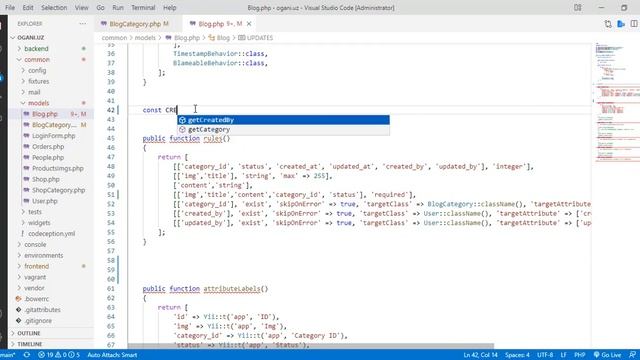Close the Blog.php editor tab
This screenshot has width=640, height=360.
click(249, 24)
